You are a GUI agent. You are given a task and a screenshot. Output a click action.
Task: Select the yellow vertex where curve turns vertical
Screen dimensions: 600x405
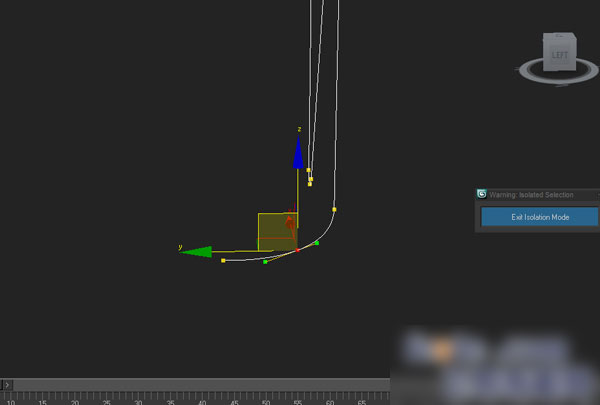tap(334, 209)
